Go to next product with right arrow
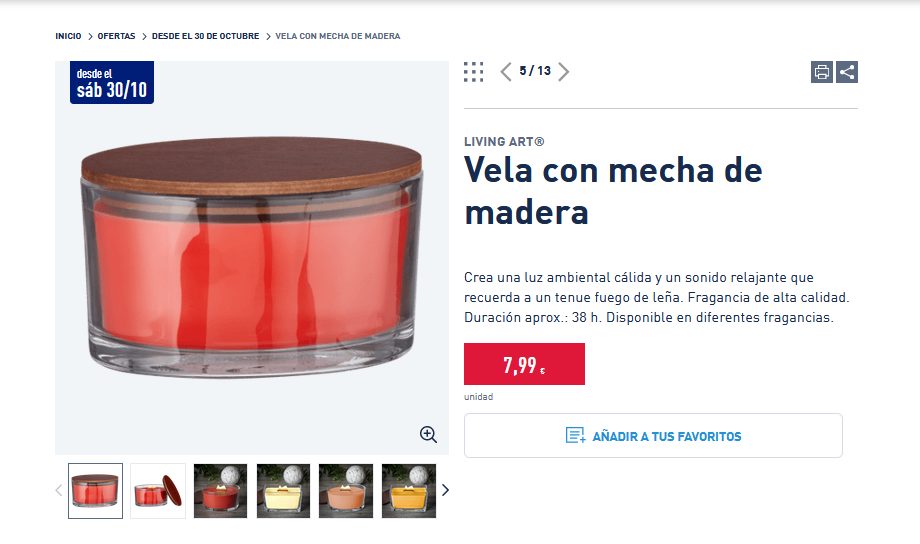This screenshot has height=544, width=920. 563,72
